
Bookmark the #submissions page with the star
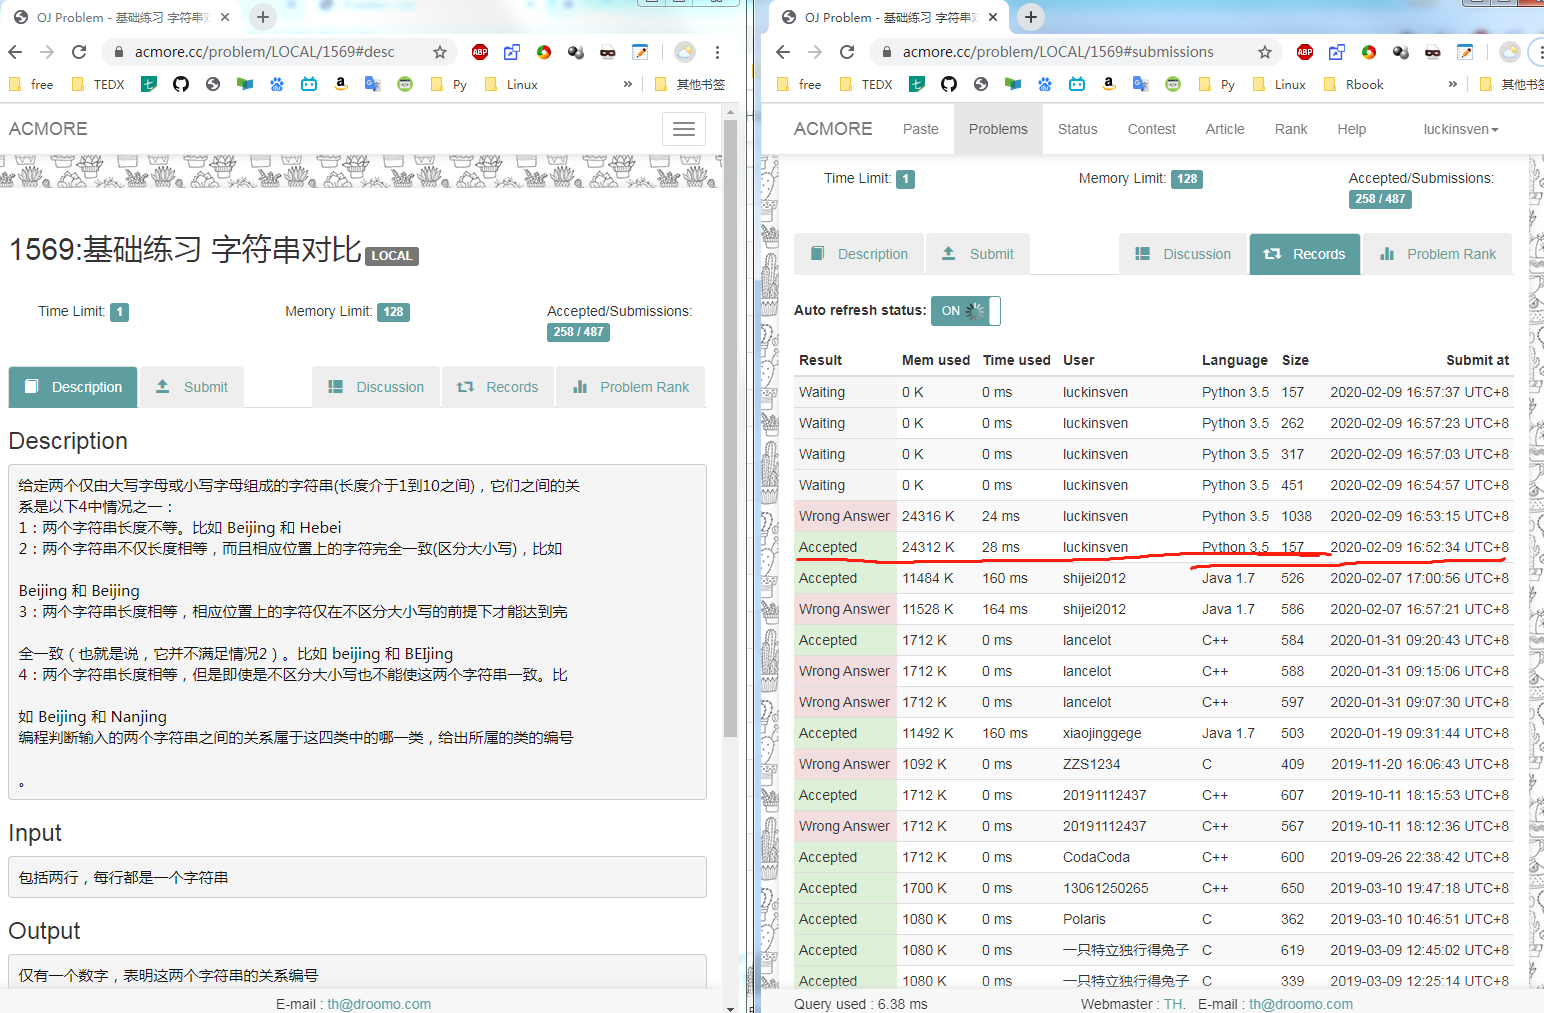click(x=1265, y=52)
